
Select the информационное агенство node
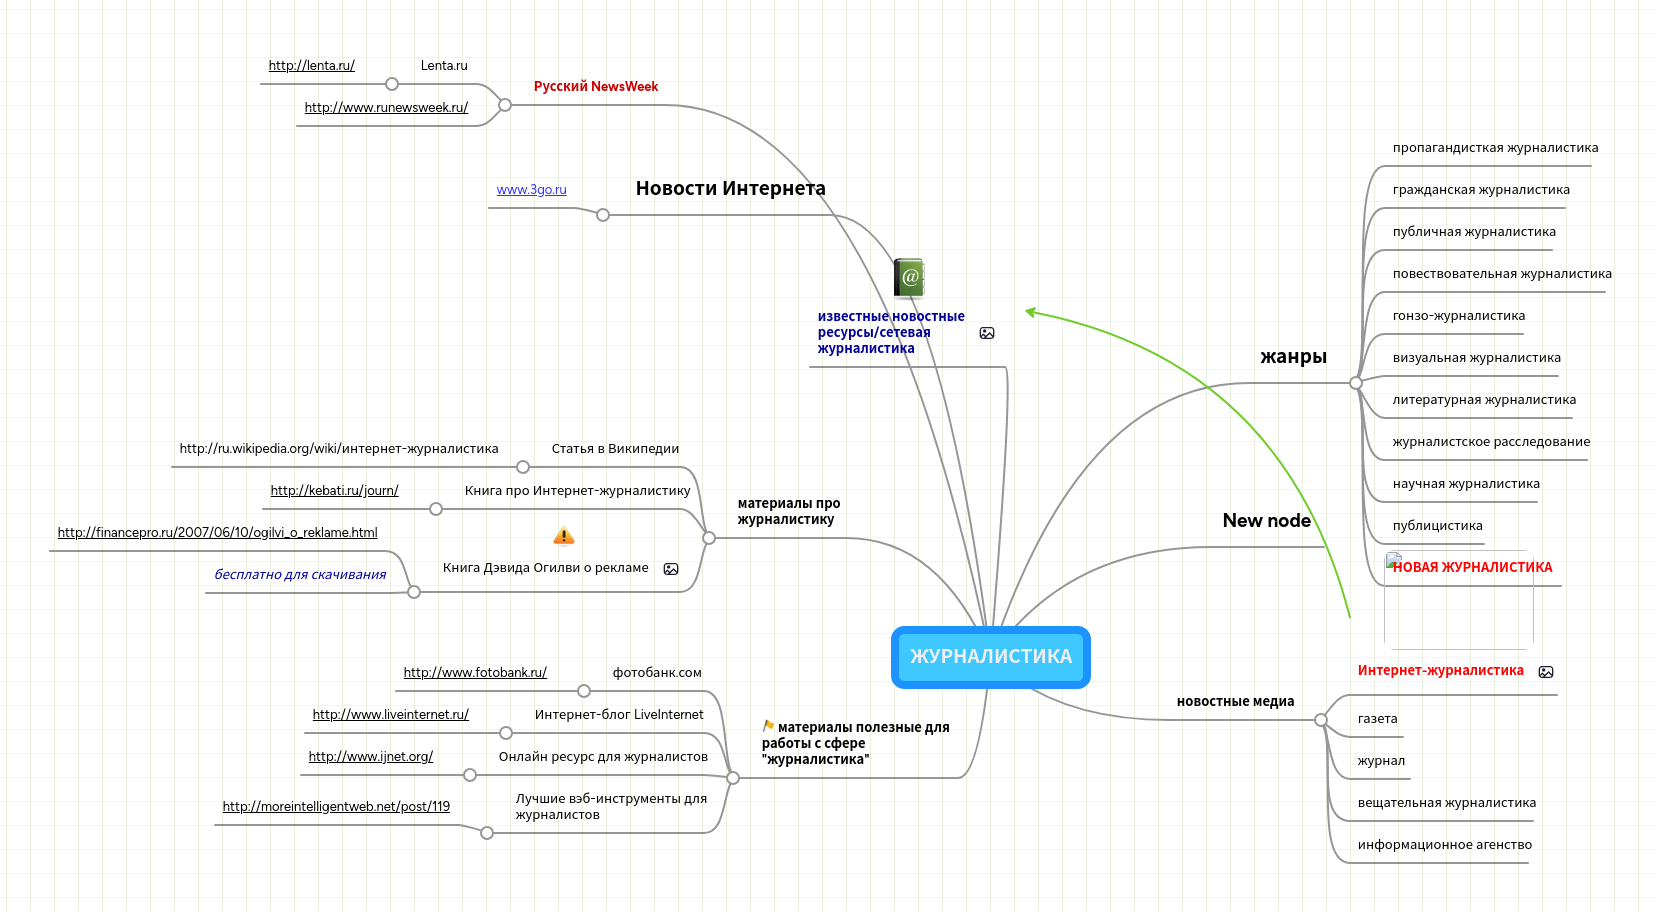(x=1444, y=845)
